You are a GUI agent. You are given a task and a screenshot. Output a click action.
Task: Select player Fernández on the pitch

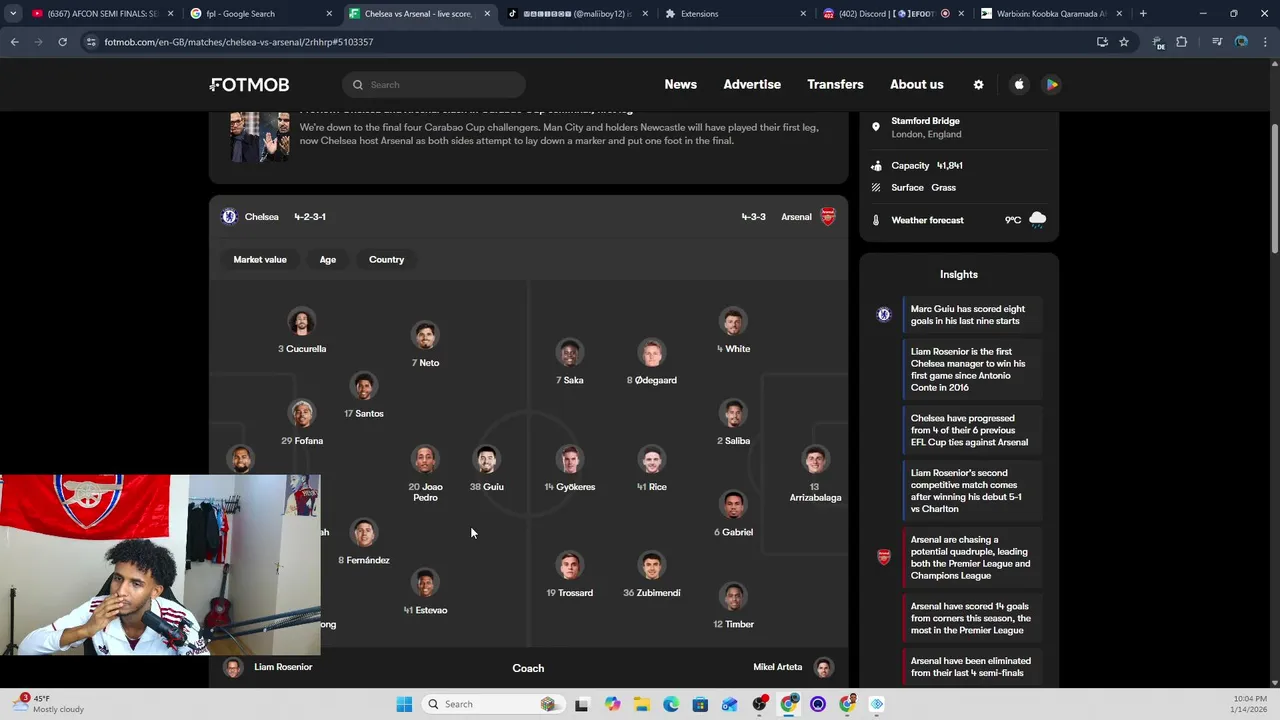[x=364, y=543]
